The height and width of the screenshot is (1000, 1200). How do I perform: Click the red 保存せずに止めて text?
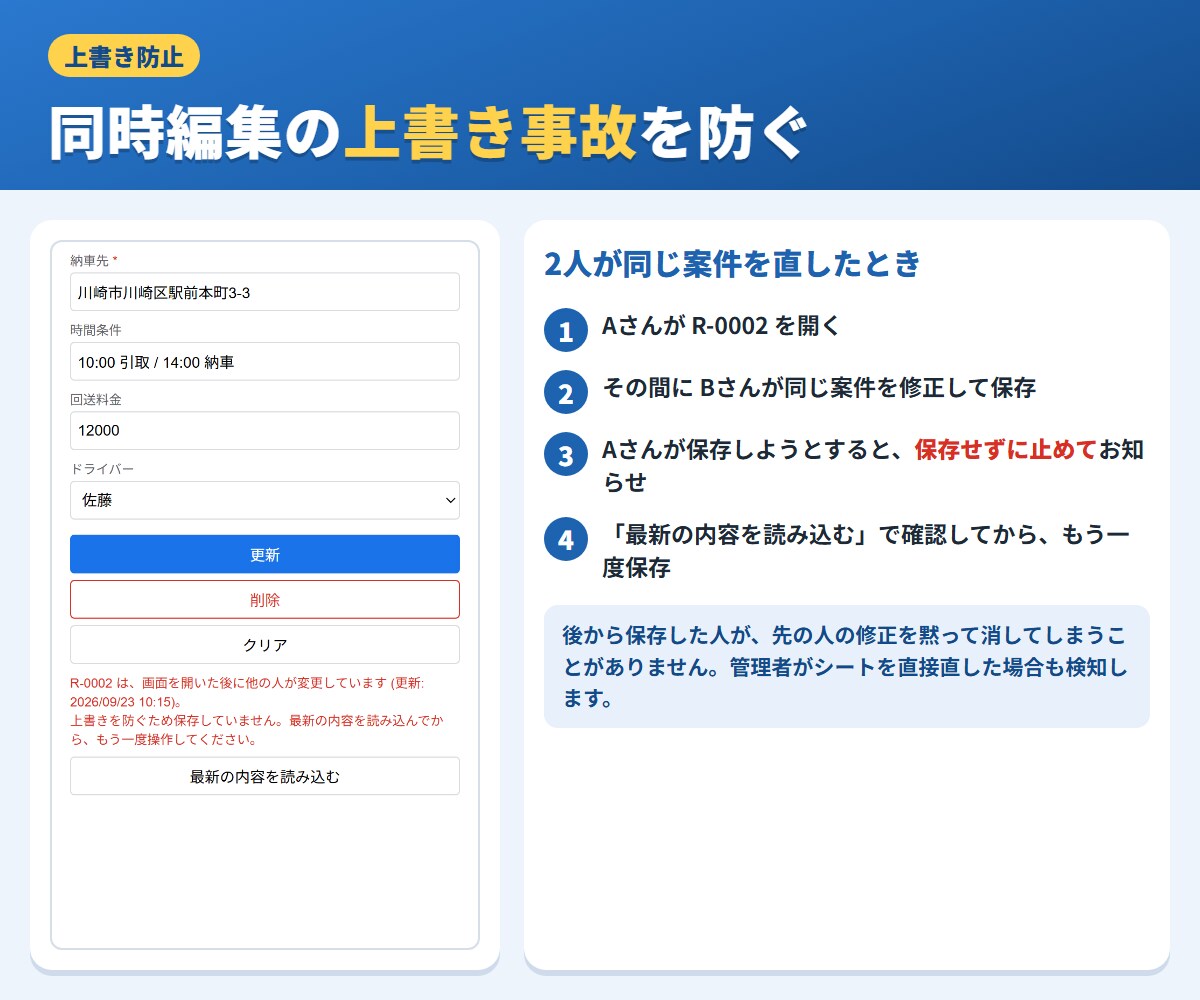click(1006, 450)
